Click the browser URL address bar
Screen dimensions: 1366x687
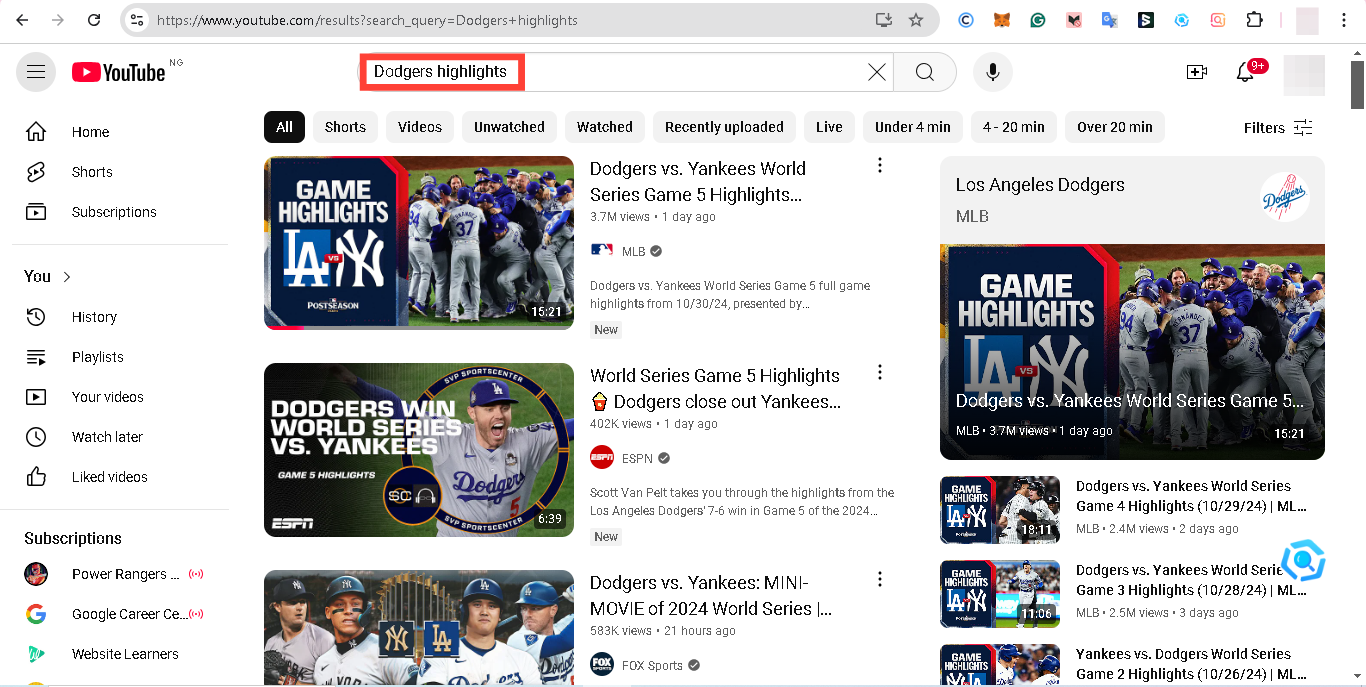[510, 20]
